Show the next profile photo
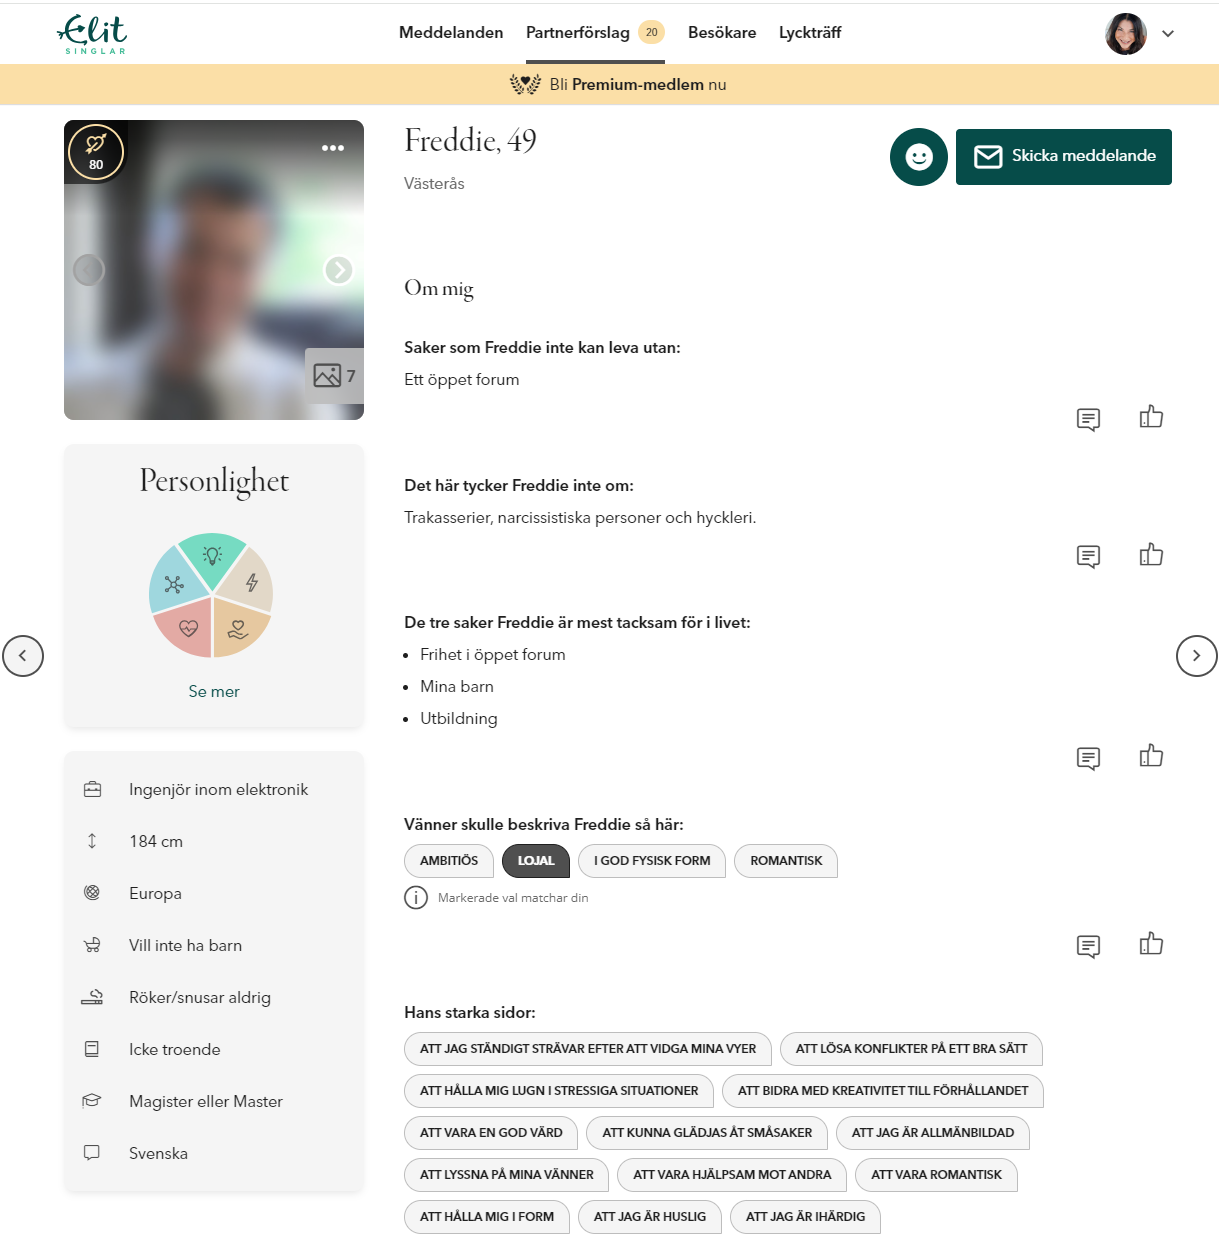This screenshot has width=1219, height=1239. (339, 270)
